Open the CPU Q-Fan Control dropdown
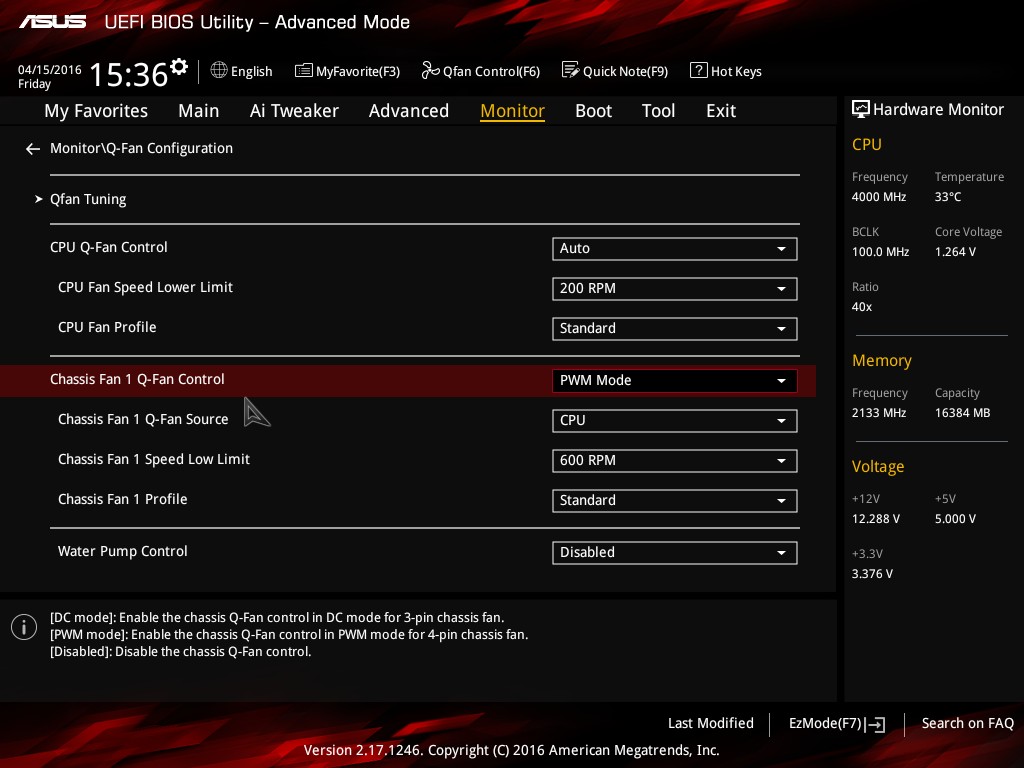The width and height of the screenshot is (1024, 768). click(675, 249)
